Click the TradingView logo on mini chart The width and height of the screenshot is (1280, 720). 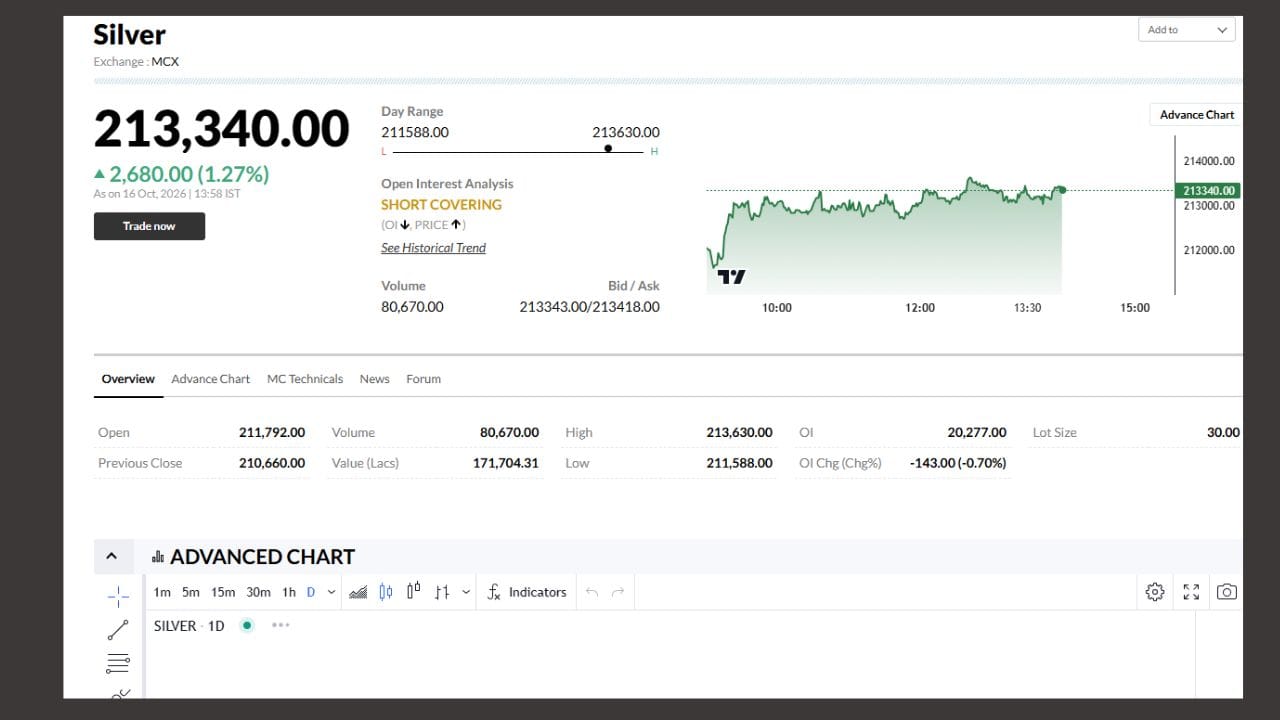click(732, 277)
